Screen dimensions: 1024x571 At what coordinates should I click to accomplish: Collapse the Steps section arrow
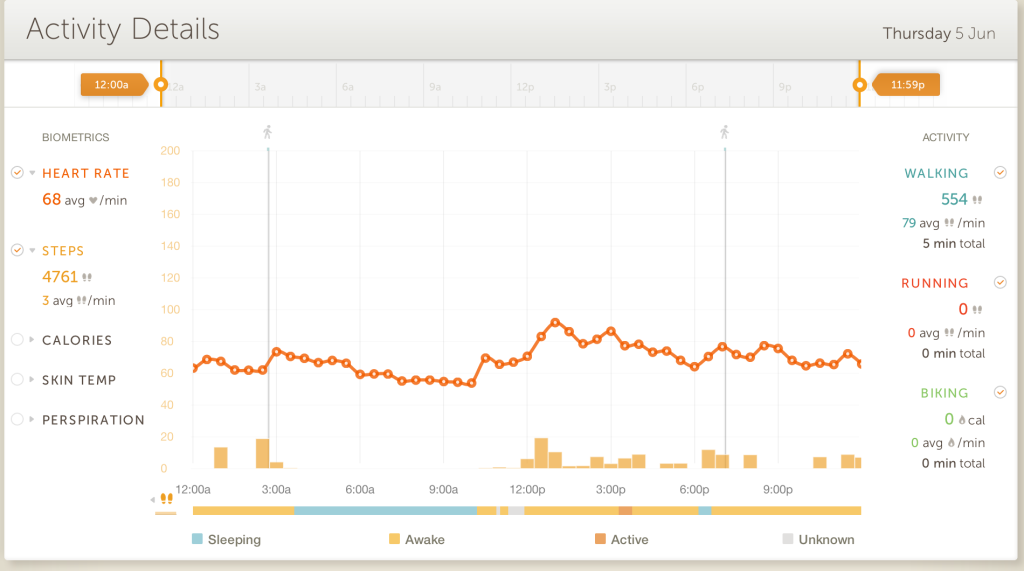point(32,250)
